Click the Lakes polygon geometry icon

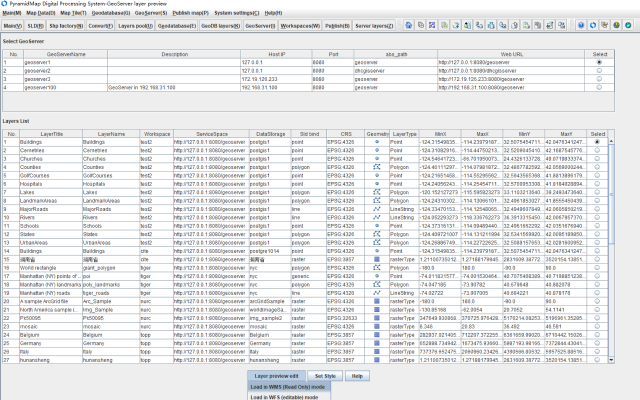pyautogui.click(x=377, y=192)
